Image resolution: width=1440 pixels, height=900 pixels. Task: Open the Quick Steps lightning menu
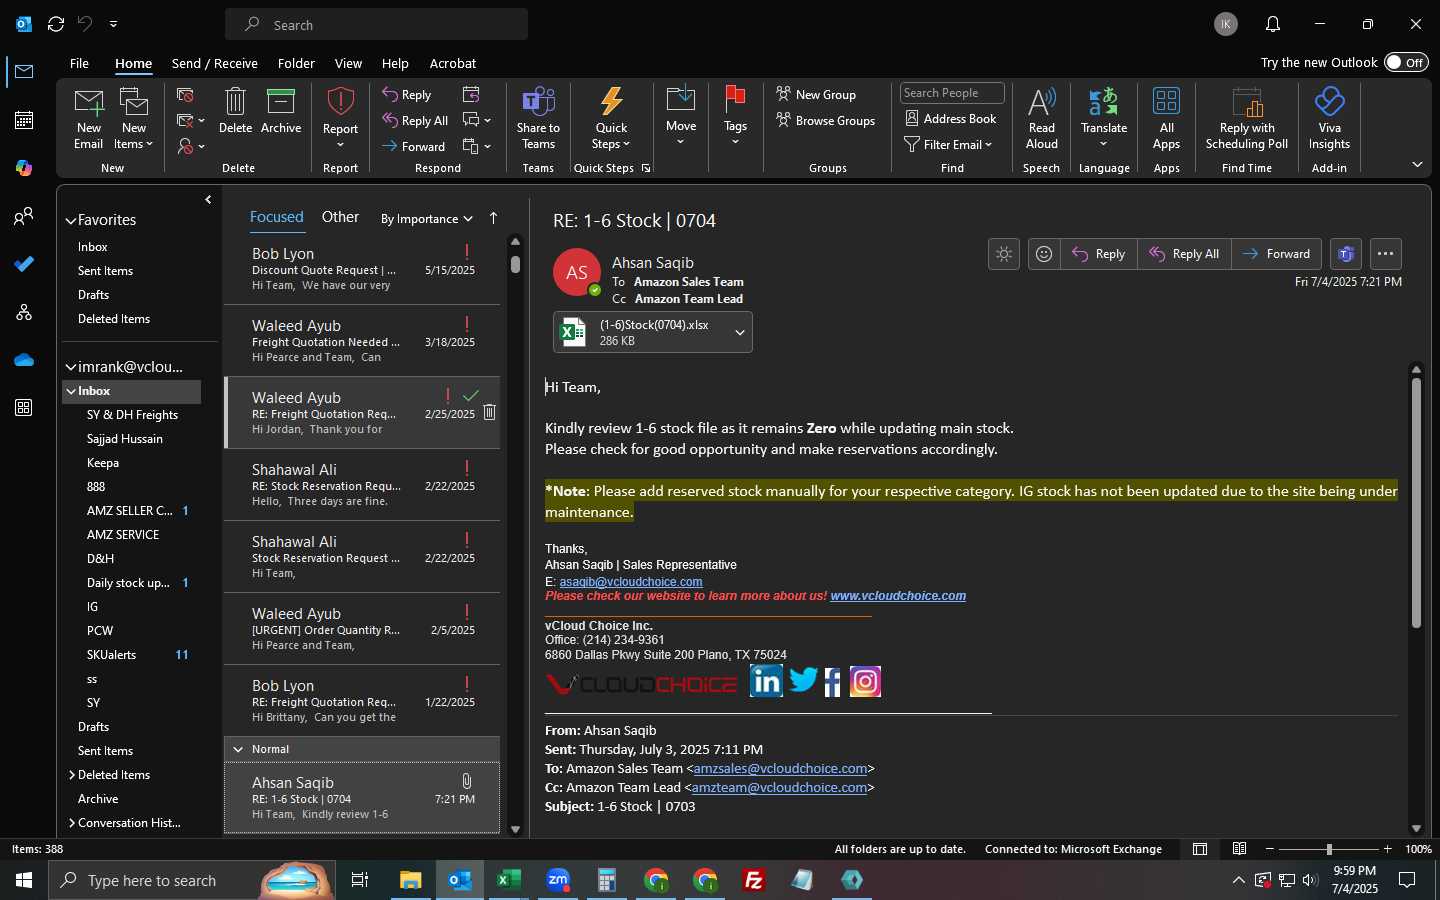pyautogui.click(x=611, y=118)
